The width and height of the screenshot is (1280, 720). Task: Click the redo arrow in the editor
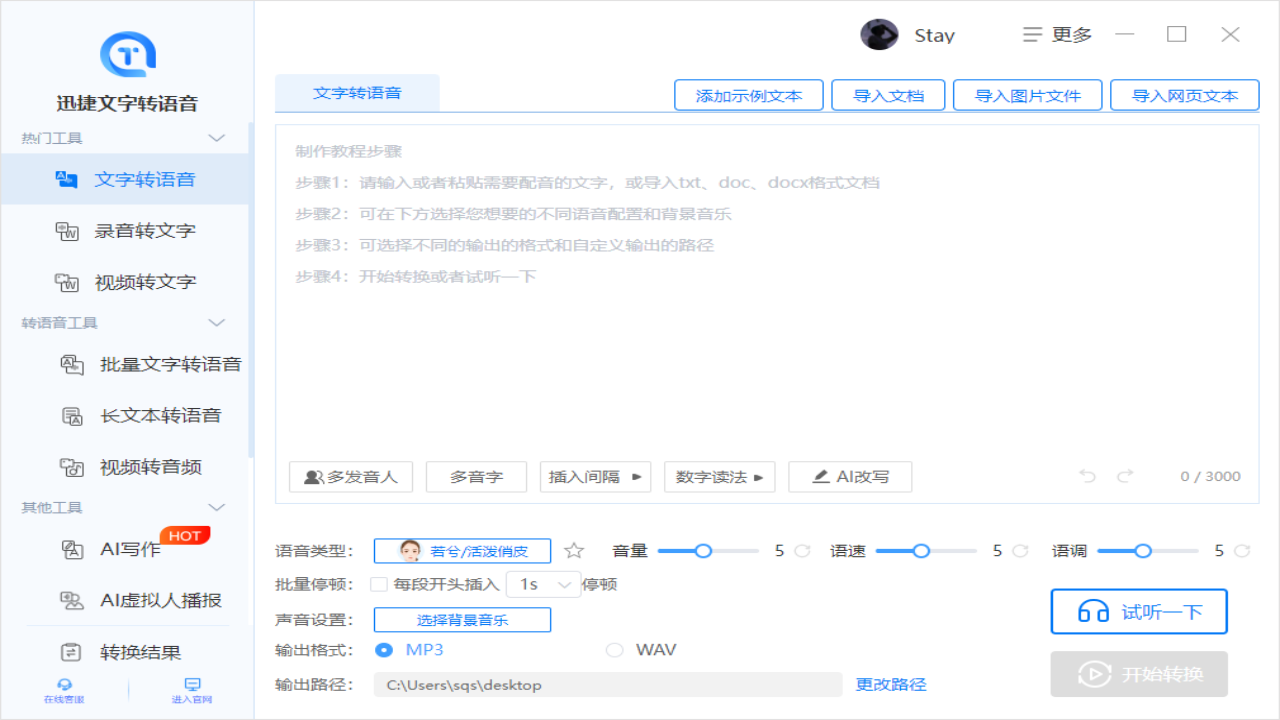1125,476
